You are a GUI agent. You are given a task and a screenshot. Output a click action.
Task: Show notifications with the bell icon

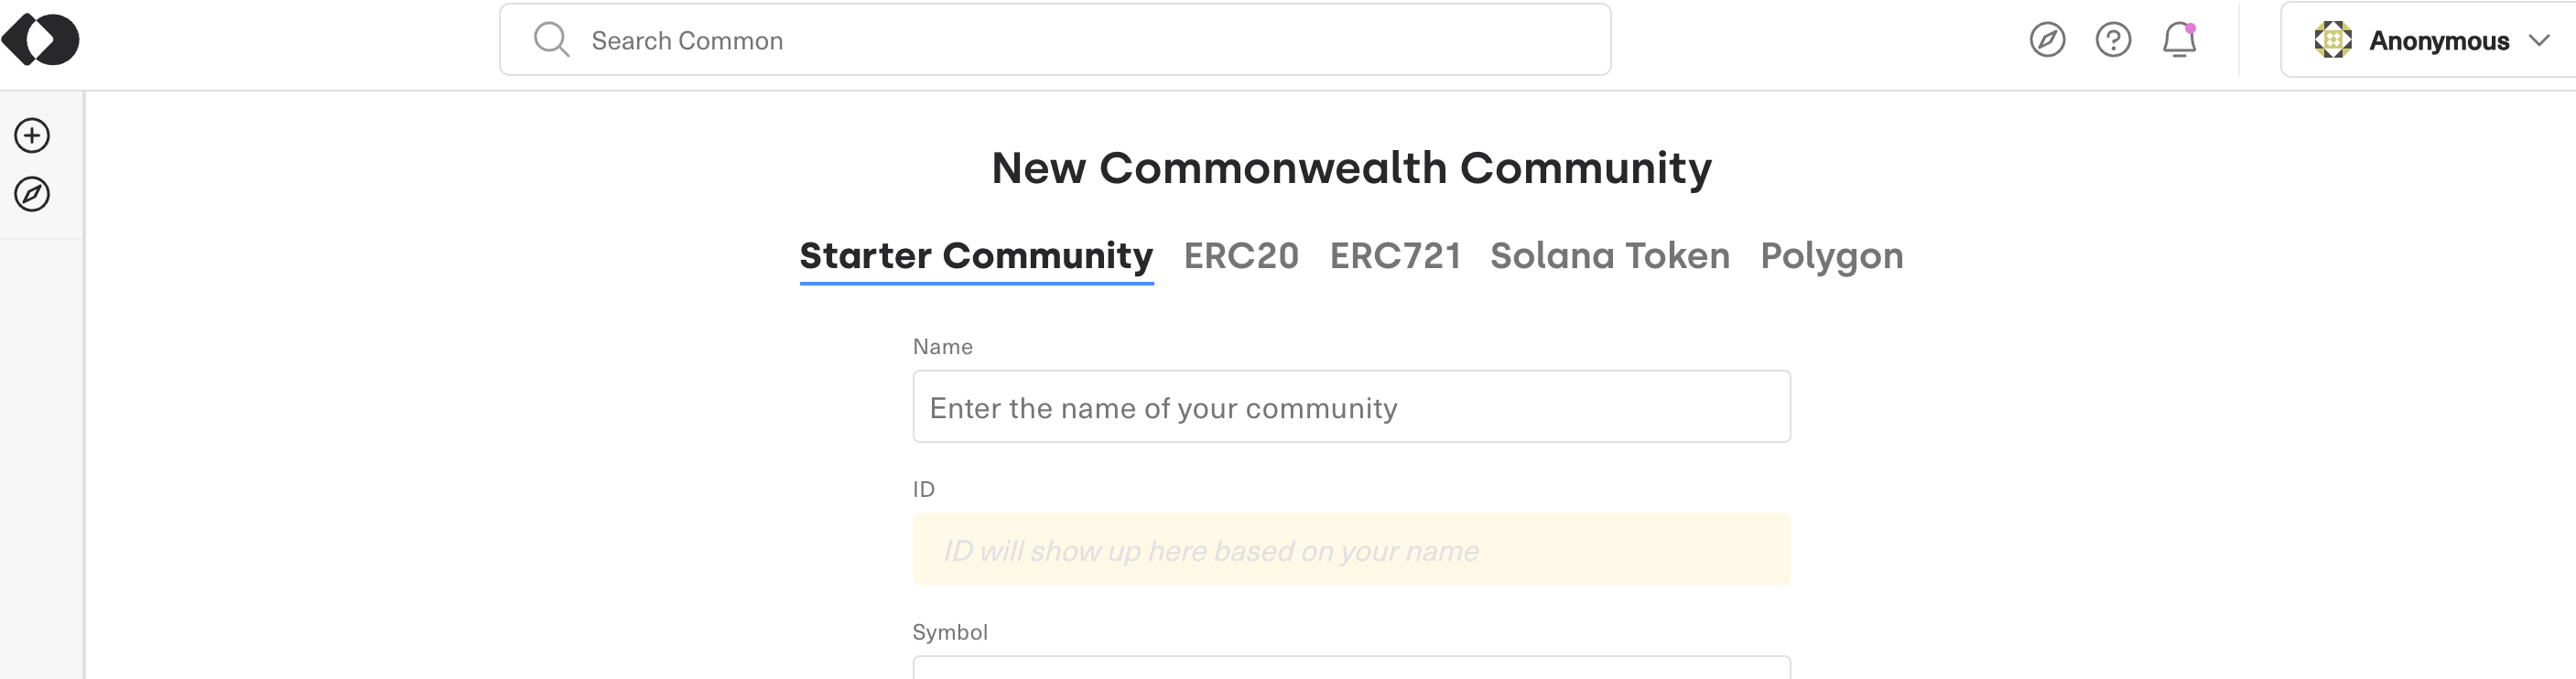[2179, 40]
